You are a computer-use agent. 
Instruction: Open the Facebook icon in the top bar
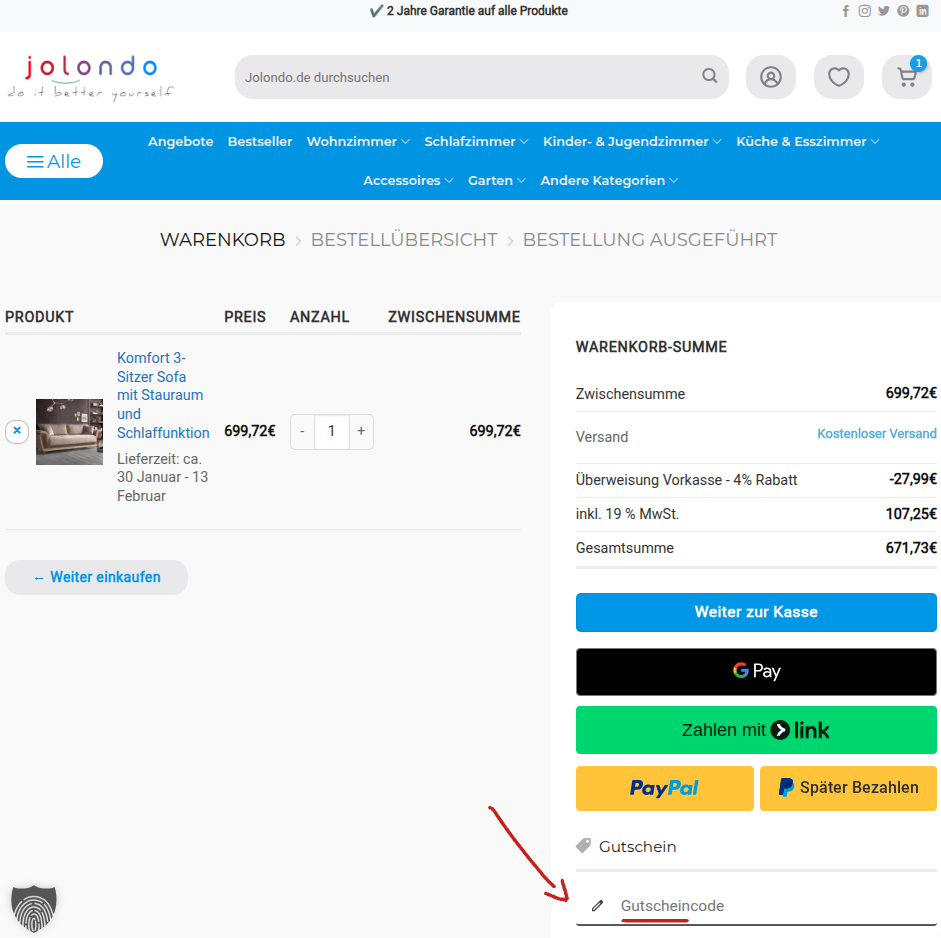(x=845, y=11)
